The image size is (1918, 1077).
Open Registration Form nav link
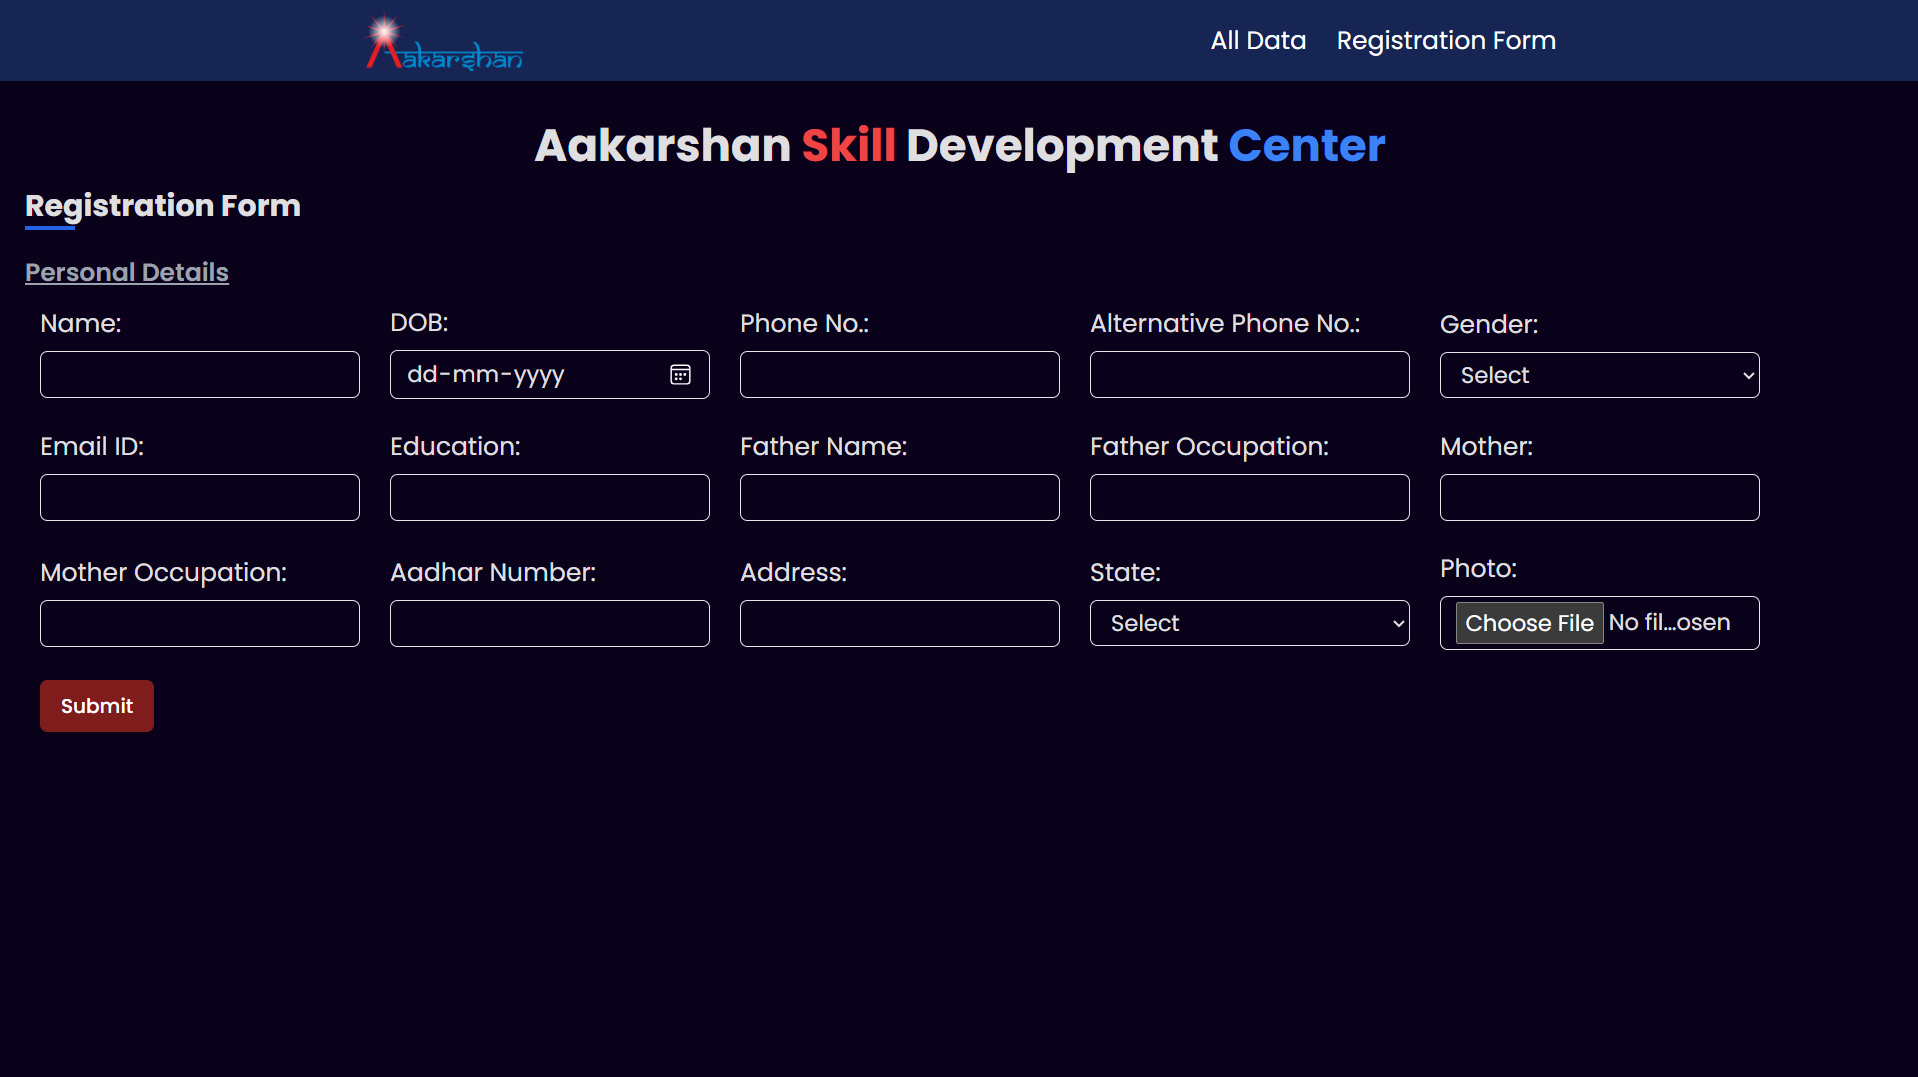point(1445,40)
